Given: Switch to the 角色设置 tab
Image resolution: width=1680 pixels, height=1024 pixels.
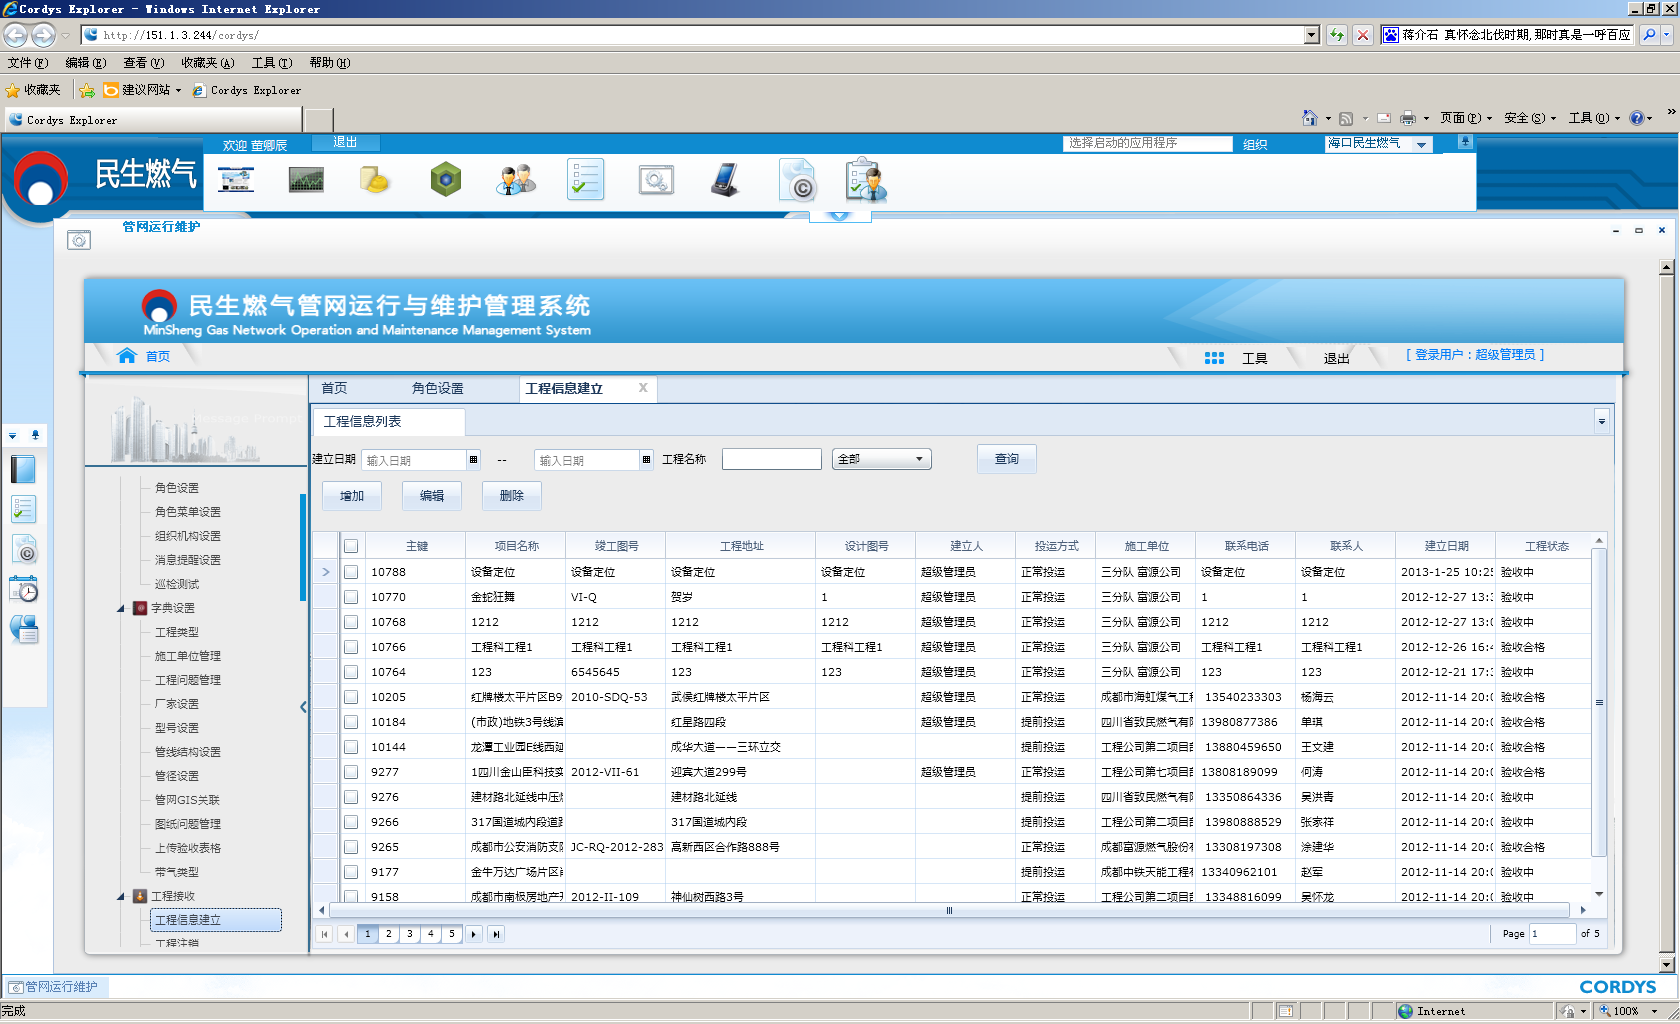Looking at the screenshot, I should (x=437, y=389).
